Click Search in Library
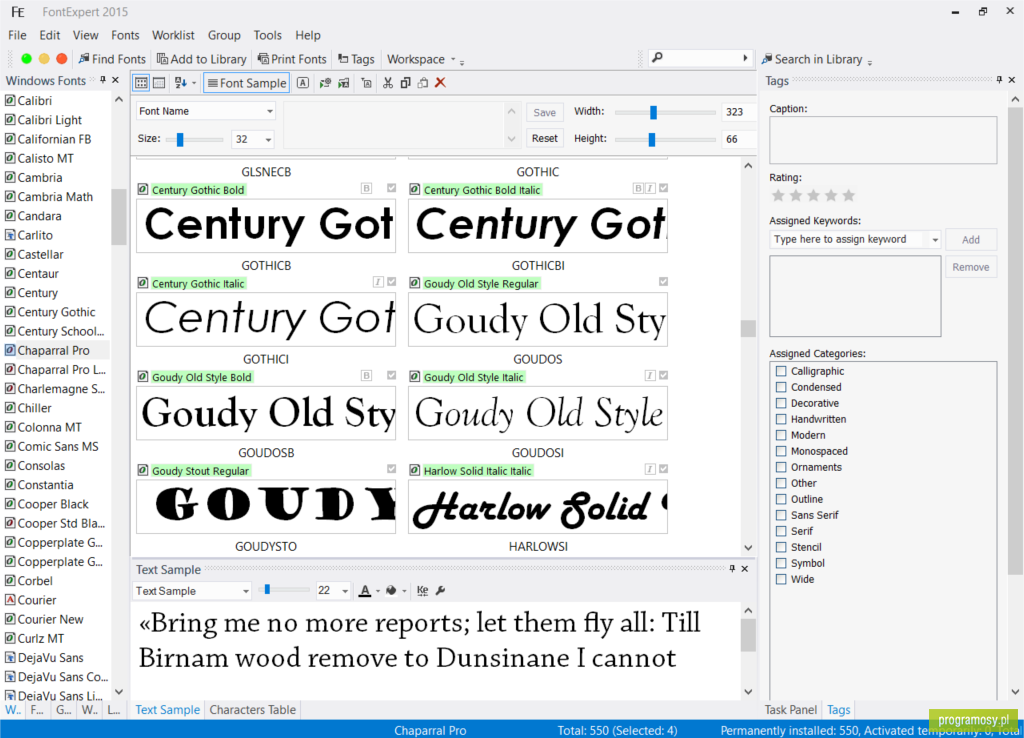Image resolution: width=1024 pixels, height=738 pixels. click(x=812, y=59)
